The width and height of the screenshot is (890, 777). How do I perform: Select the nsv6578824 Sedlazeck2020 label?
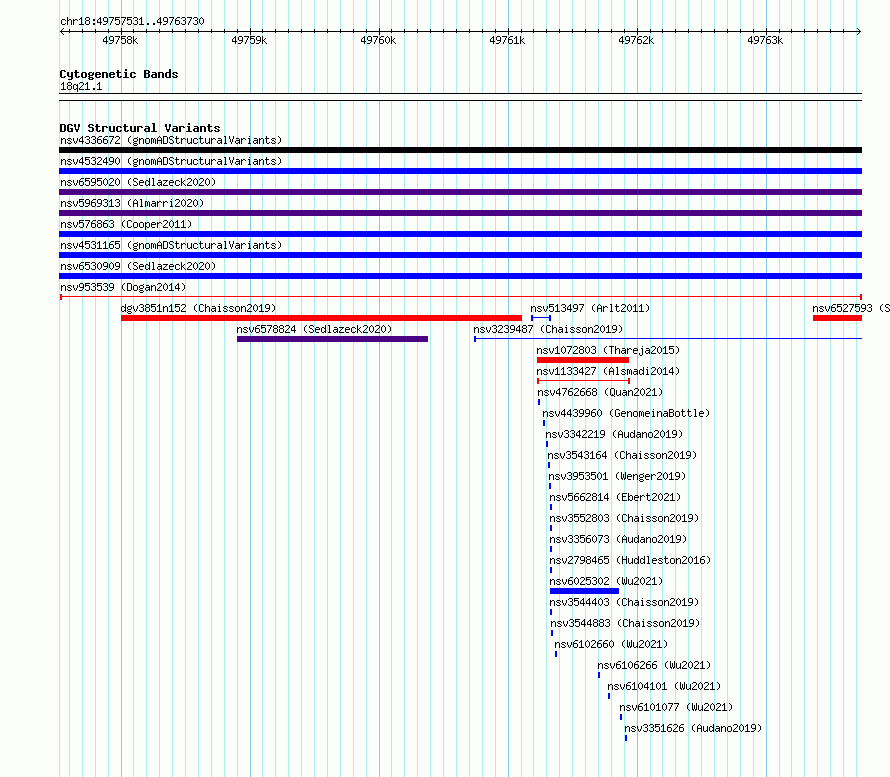[314, 329]
